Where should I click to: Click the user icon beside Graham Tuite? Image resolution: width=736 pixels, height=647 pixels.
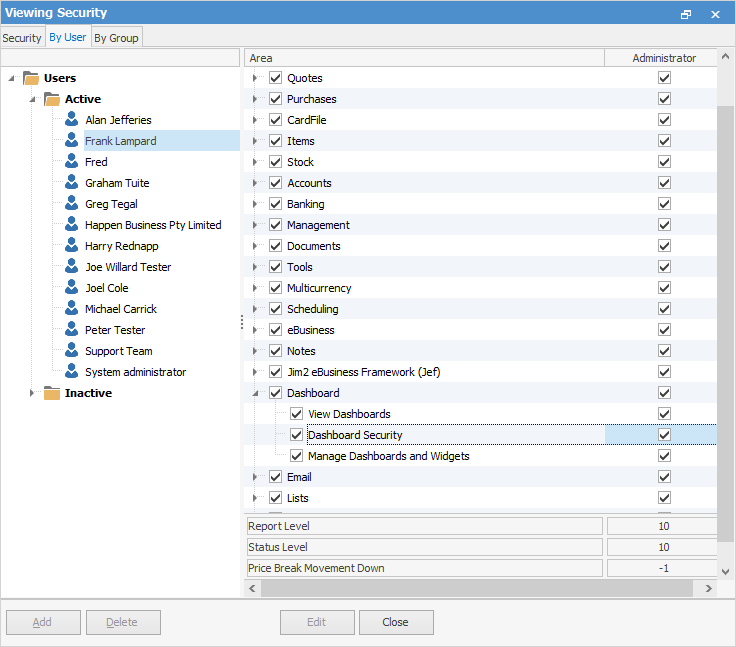click(x=71, y=183)
